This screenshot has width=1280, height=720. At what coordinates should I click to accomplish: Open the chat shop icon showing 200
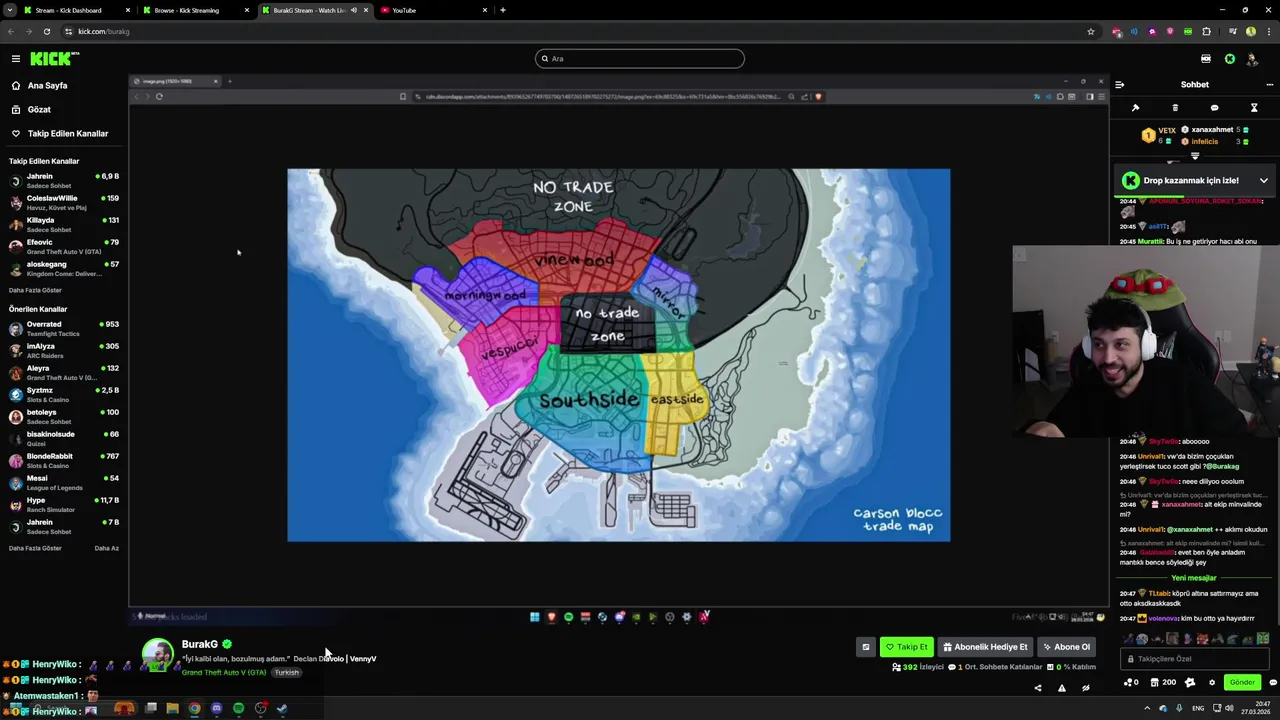[1161, 682]
